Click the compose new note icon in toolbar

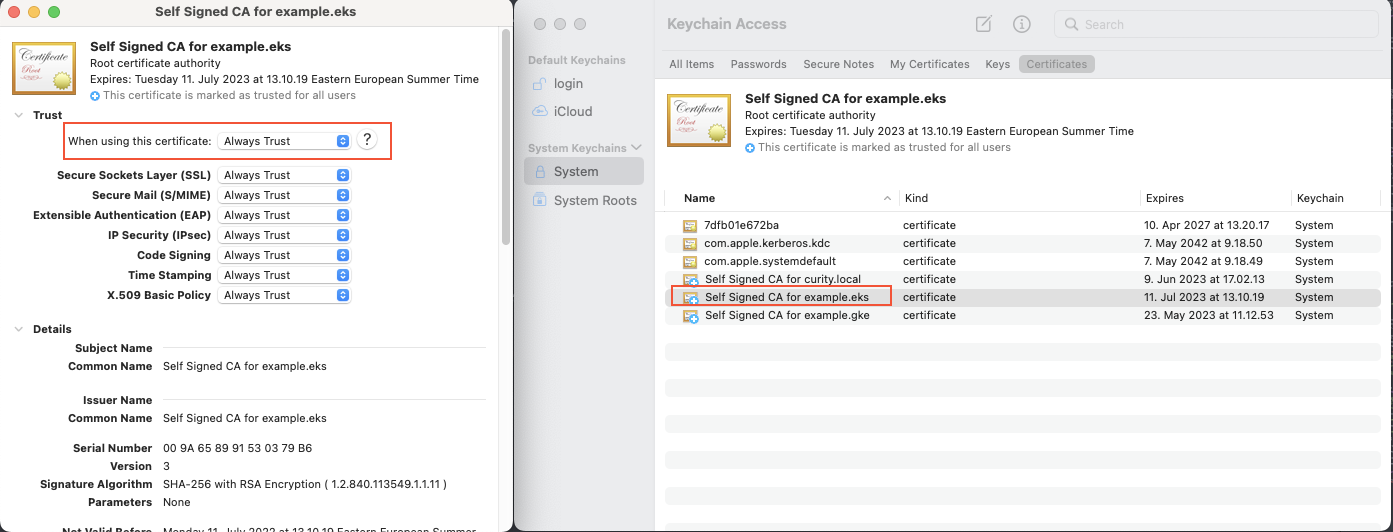point(984,24)
